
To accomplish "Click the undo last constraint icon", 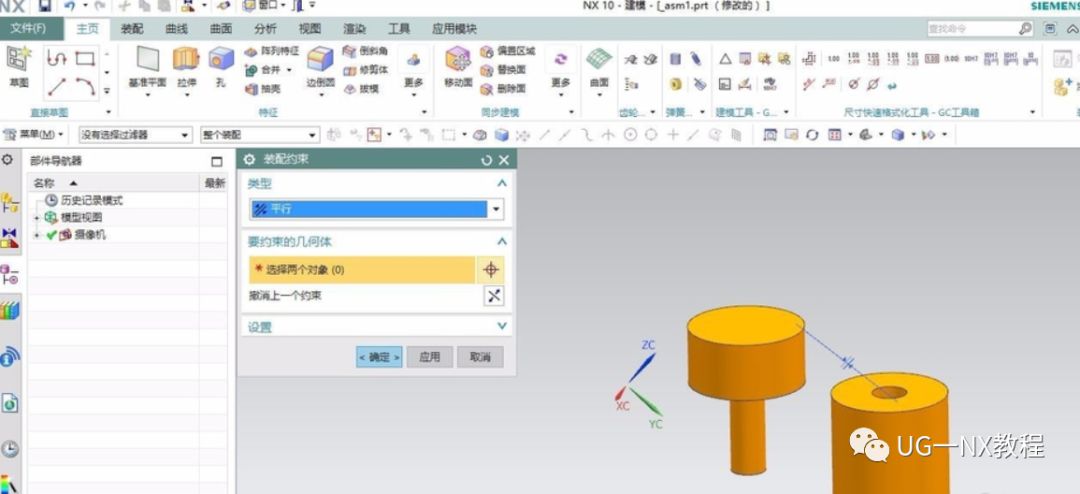I will click(493, 296).
